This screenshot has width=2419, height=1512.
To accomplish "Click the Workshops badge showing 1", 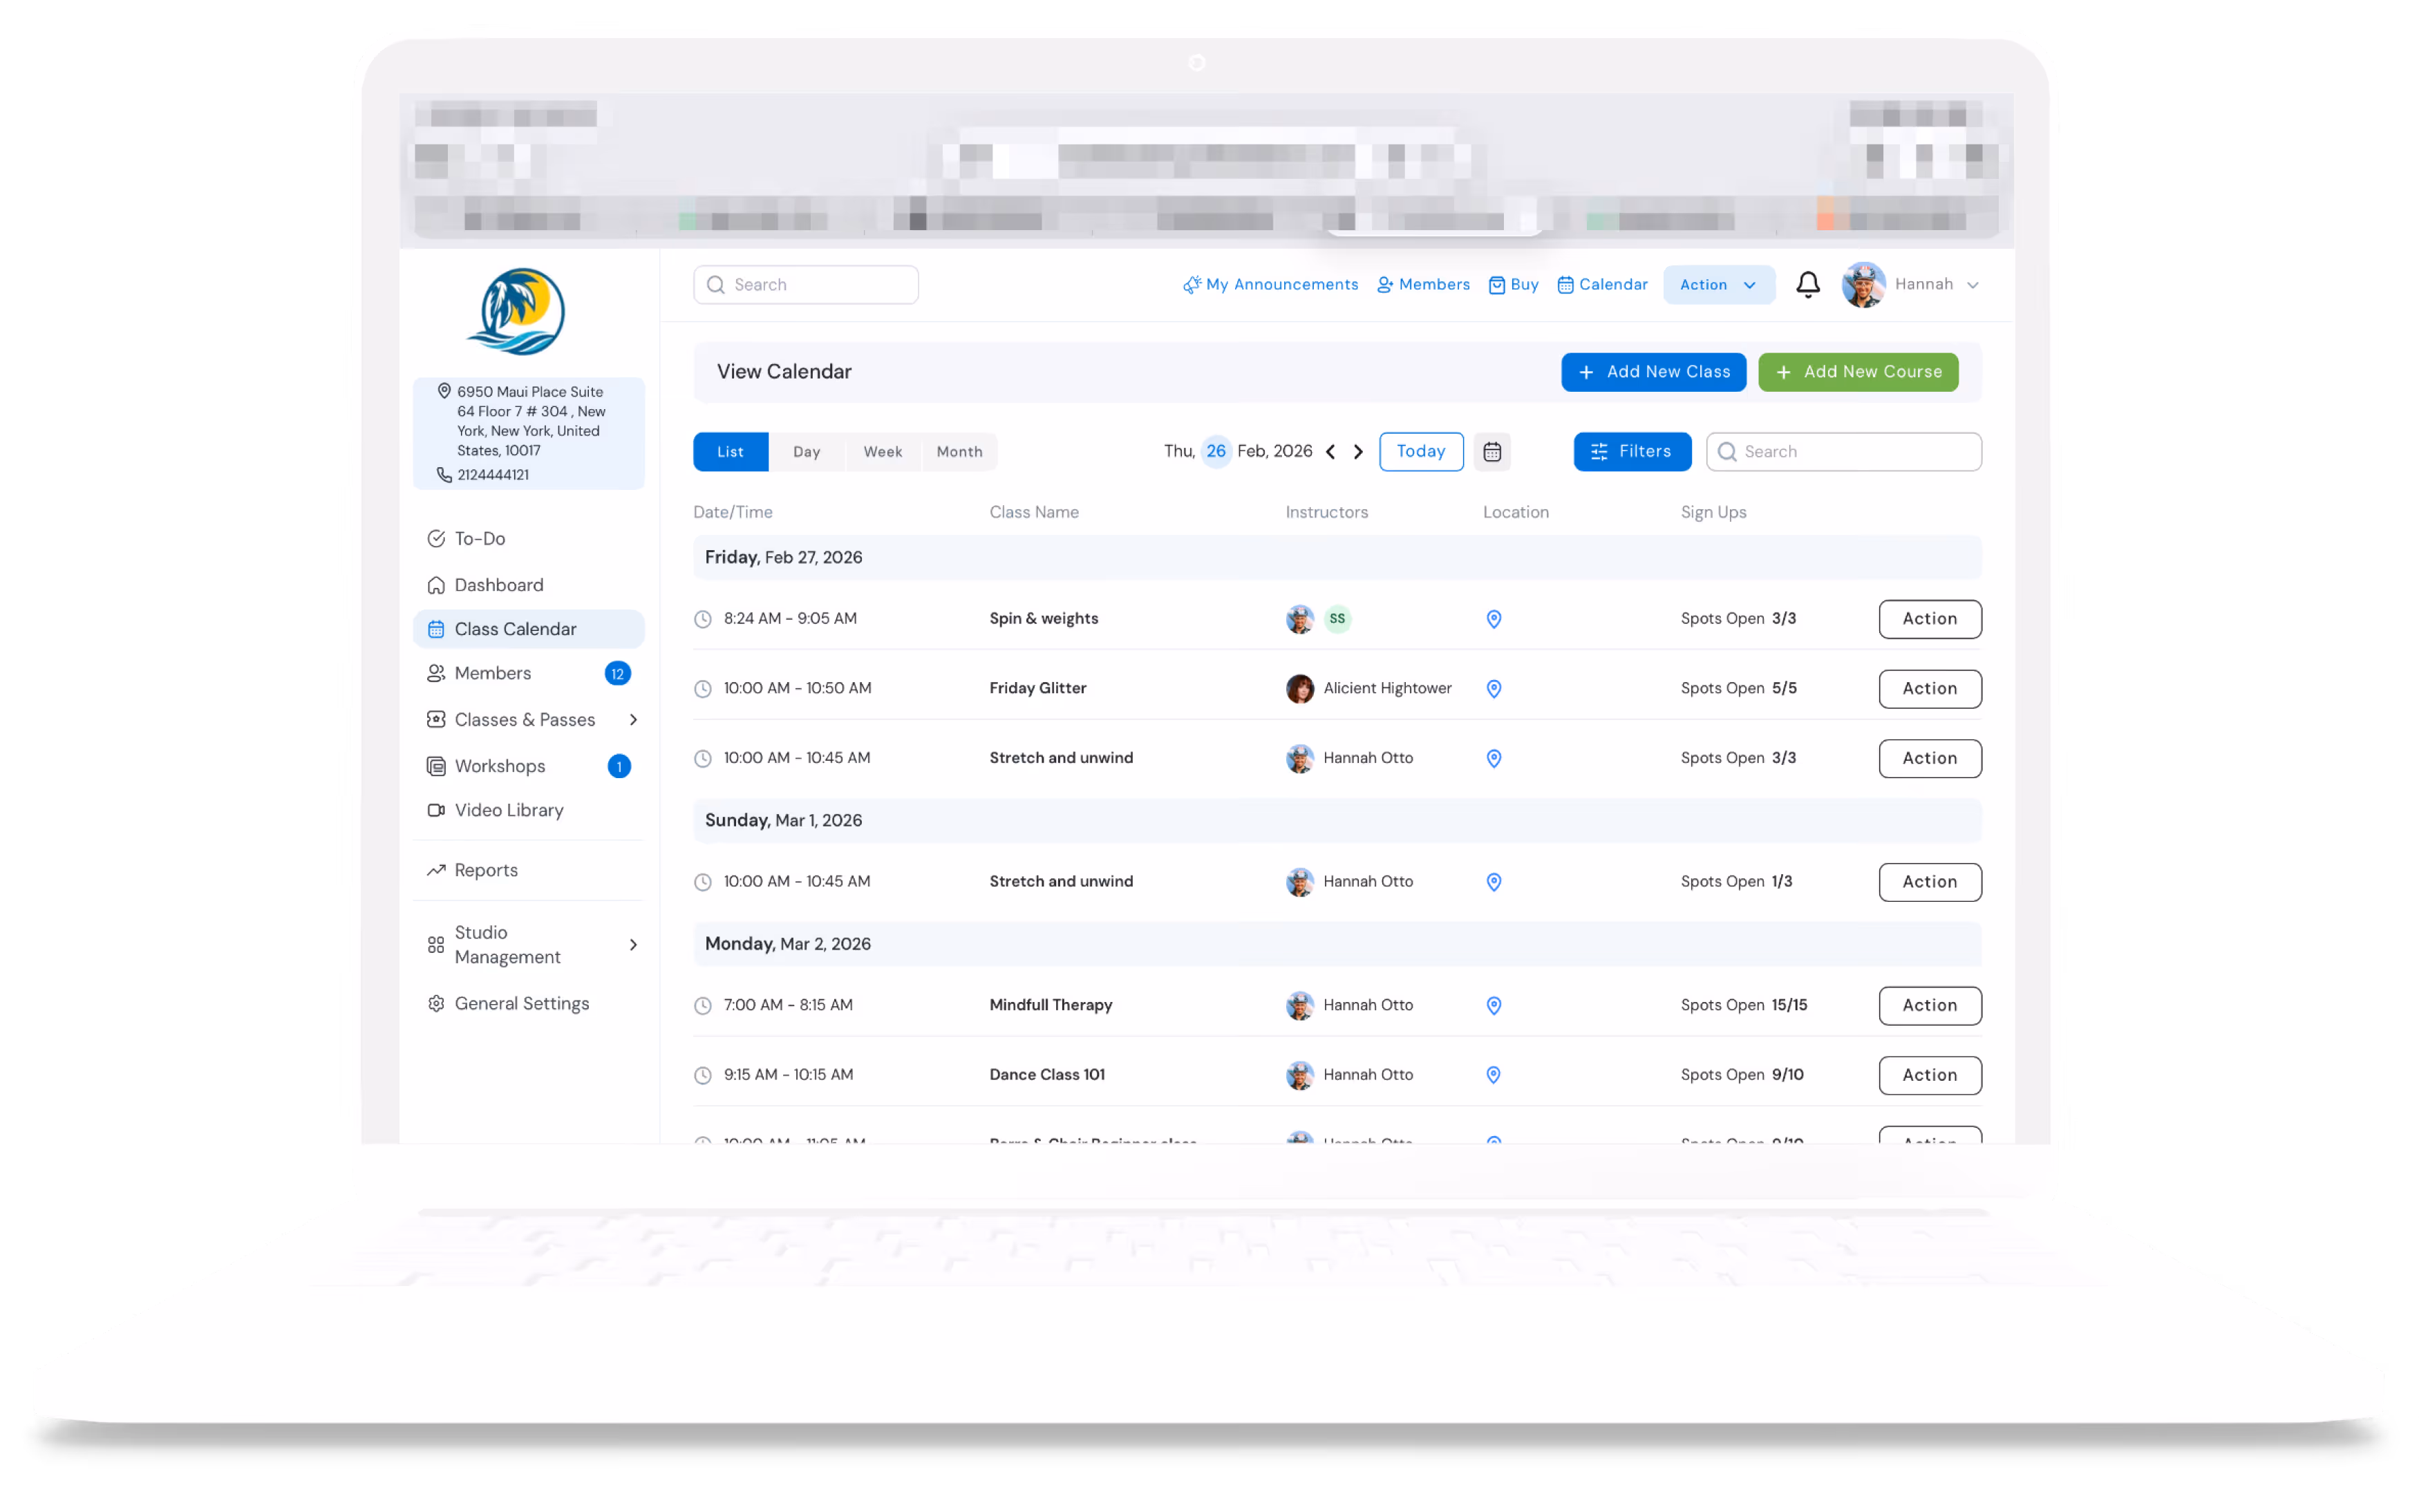I will point(619,766).
